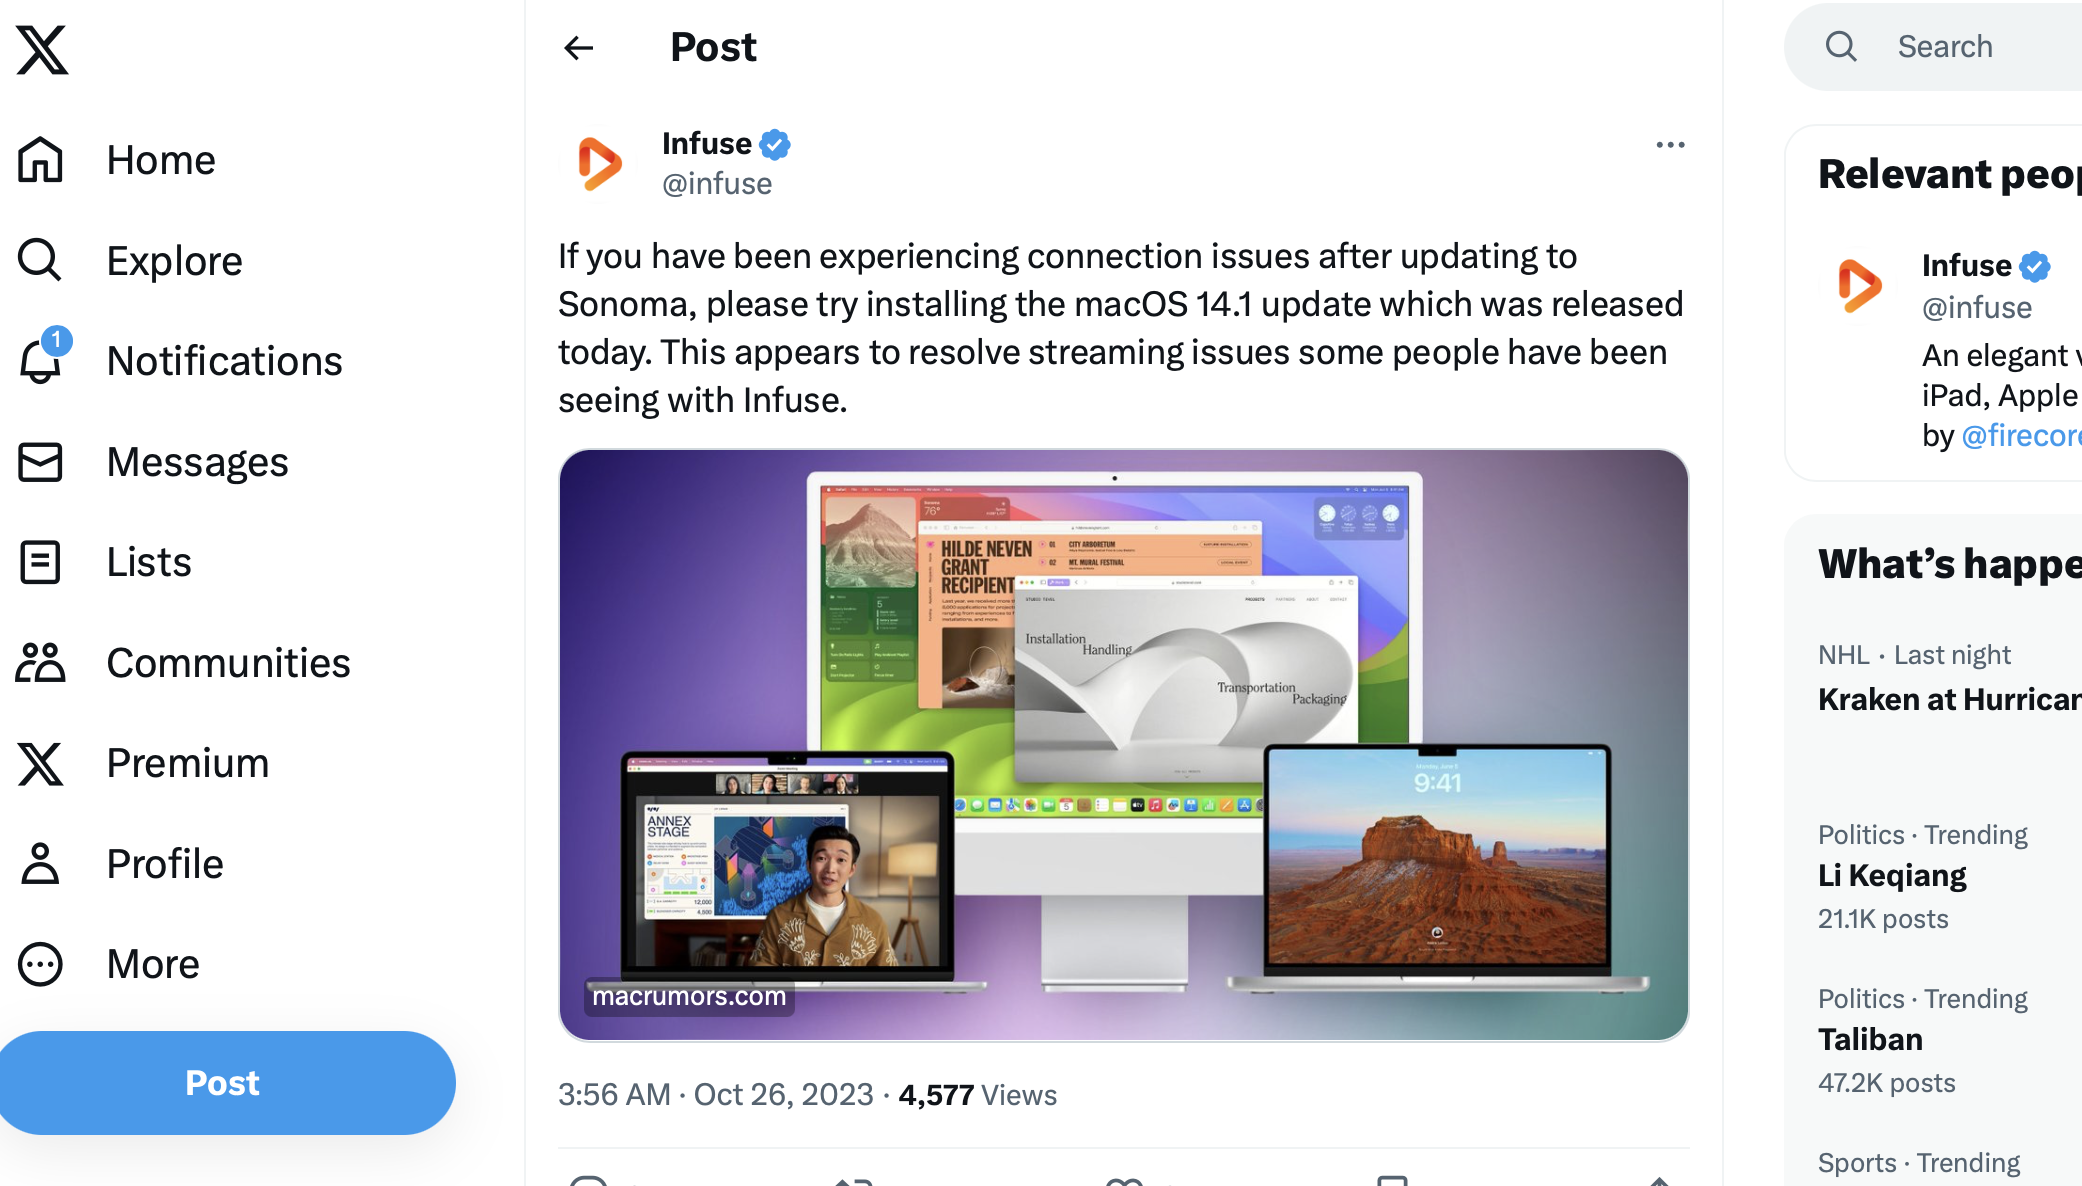Image resolution: width=2082 pixels, height=1186 pixels.
Task: Open the Taliban trending topic
Action: pos(1870,1040)
